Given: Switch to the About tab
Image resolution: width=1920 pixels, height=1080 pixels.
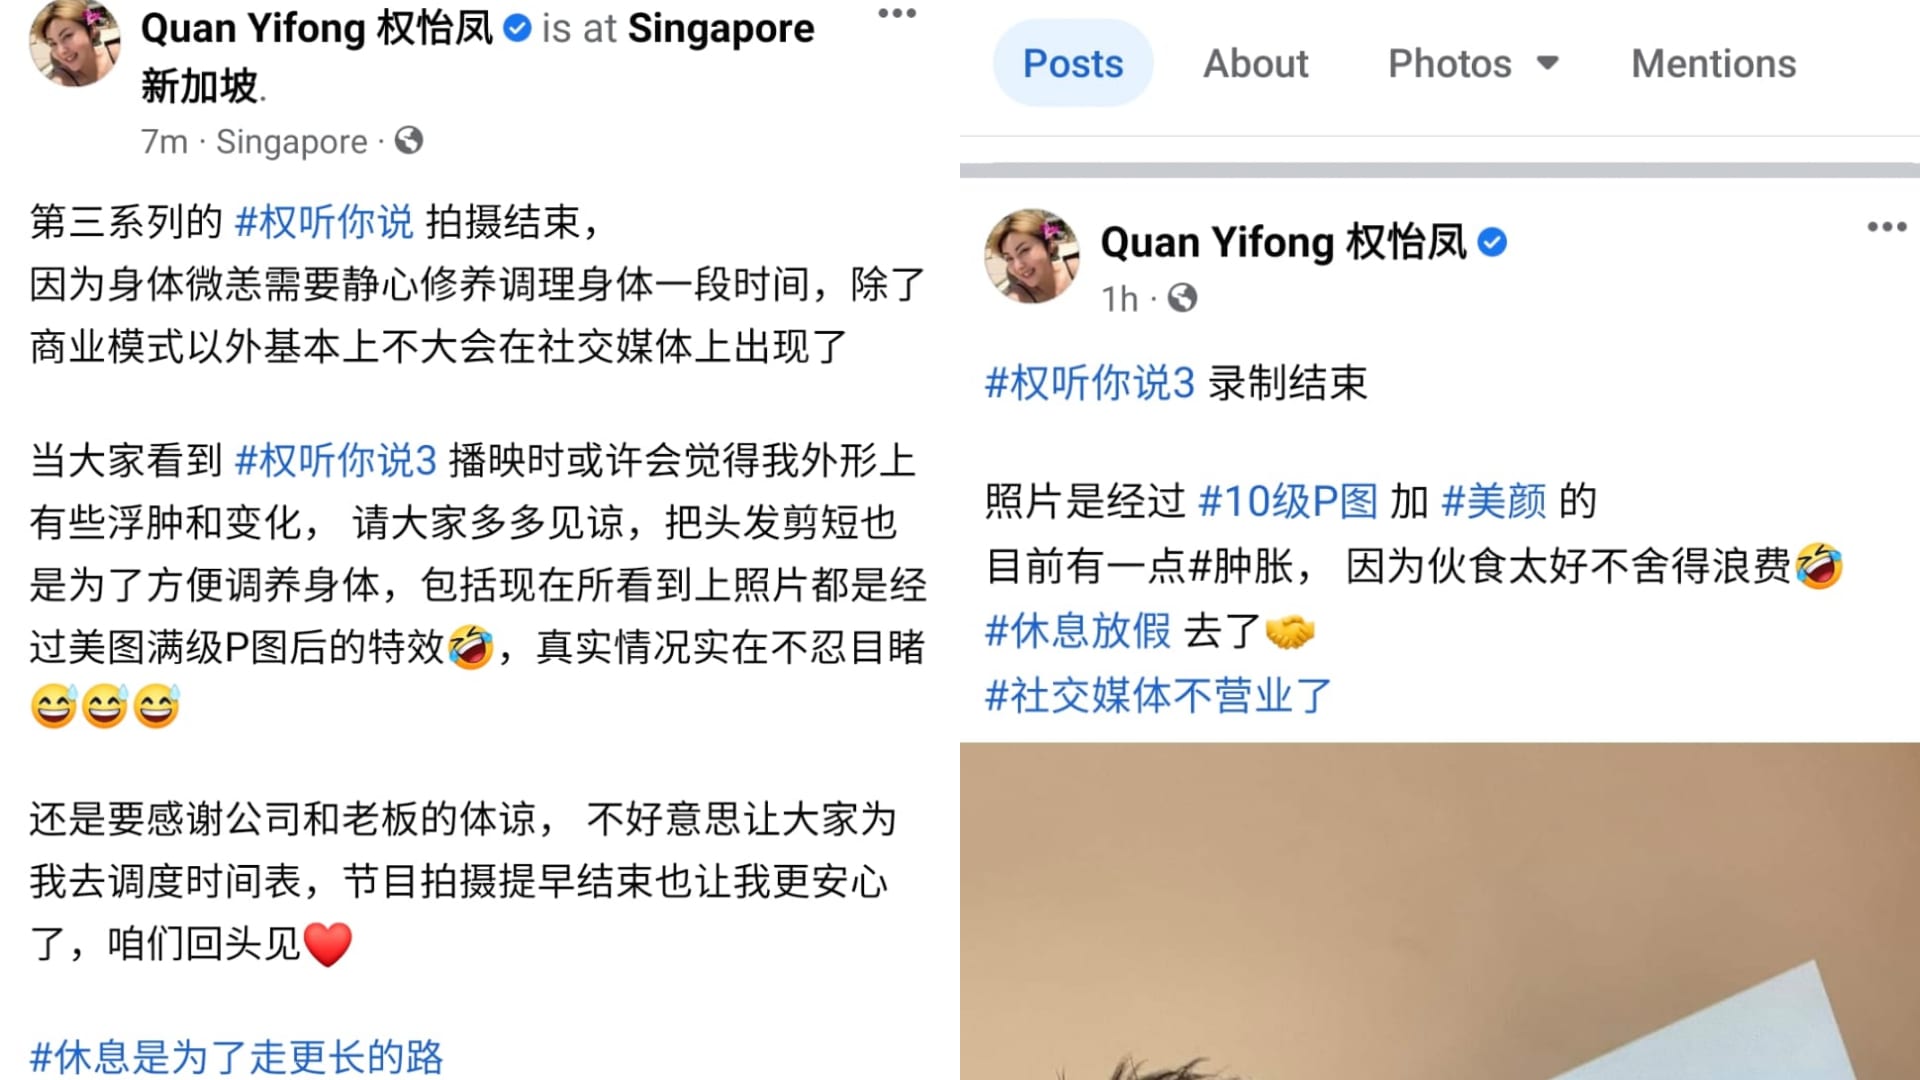Looking at the screenshot, I should tap(1255, 64).
